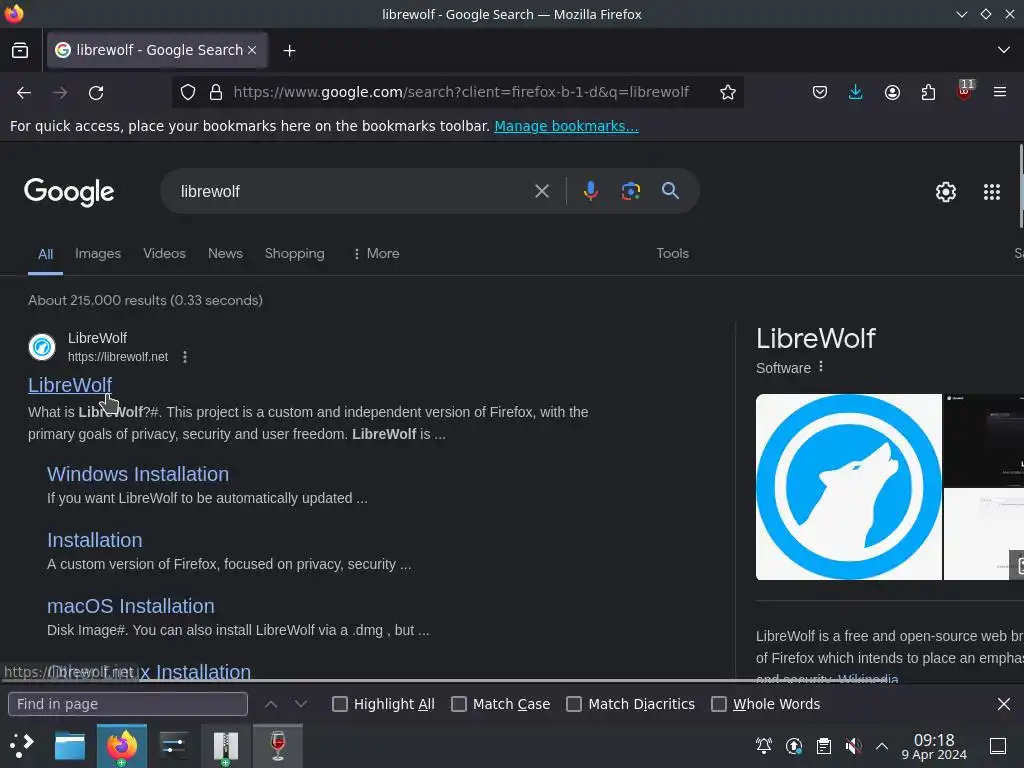Switch to the Images tab
1024x768 pixels.
tap(98, 253)
